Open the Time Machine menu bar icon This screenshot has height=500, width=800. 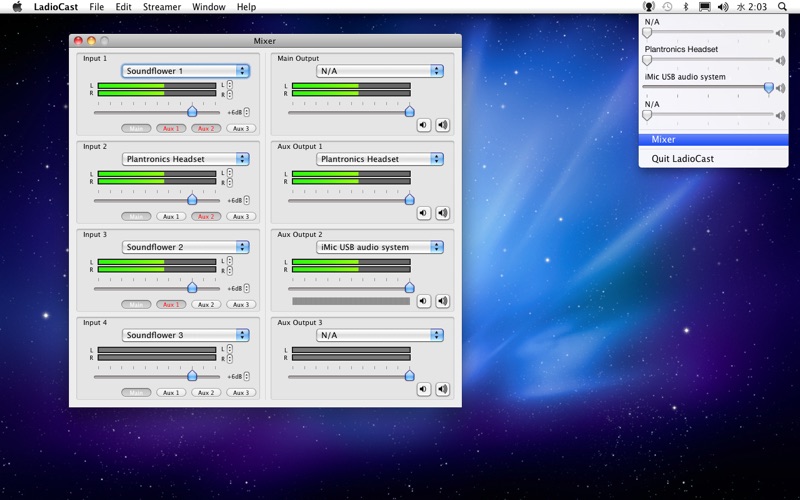pos(667,7)
